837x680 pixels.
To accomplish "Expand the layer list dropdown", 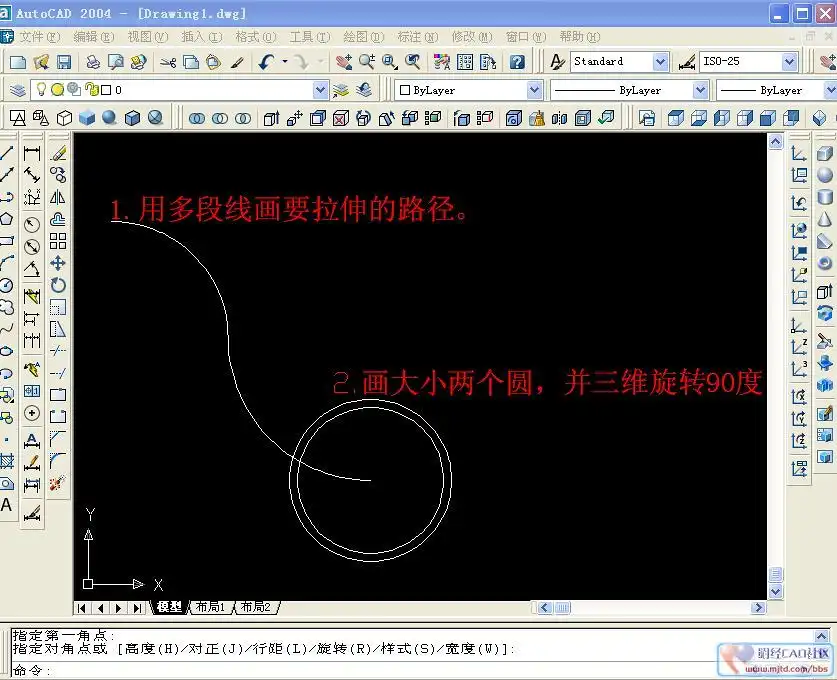I will point(320,90).
